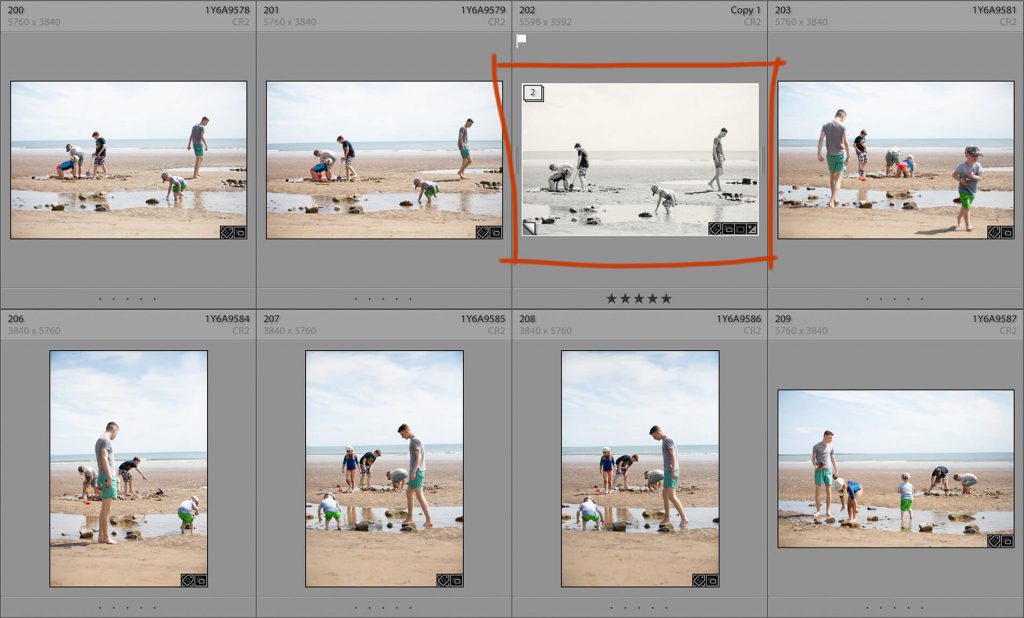Viewport: 1024px width, 618px height.
Task: Click the '5598 x 3592' dimensions text
Action: pos(545,22)
